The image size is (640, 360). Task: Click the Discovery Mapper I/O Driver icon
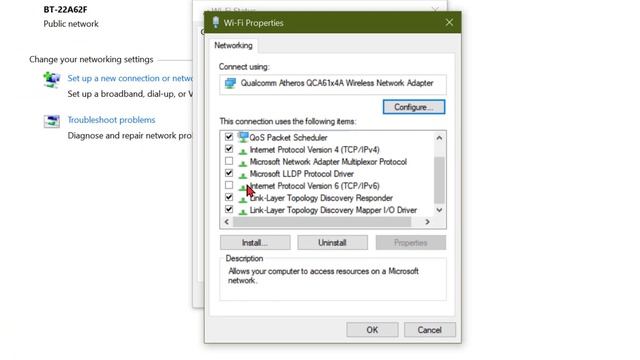tap(243, 211)
